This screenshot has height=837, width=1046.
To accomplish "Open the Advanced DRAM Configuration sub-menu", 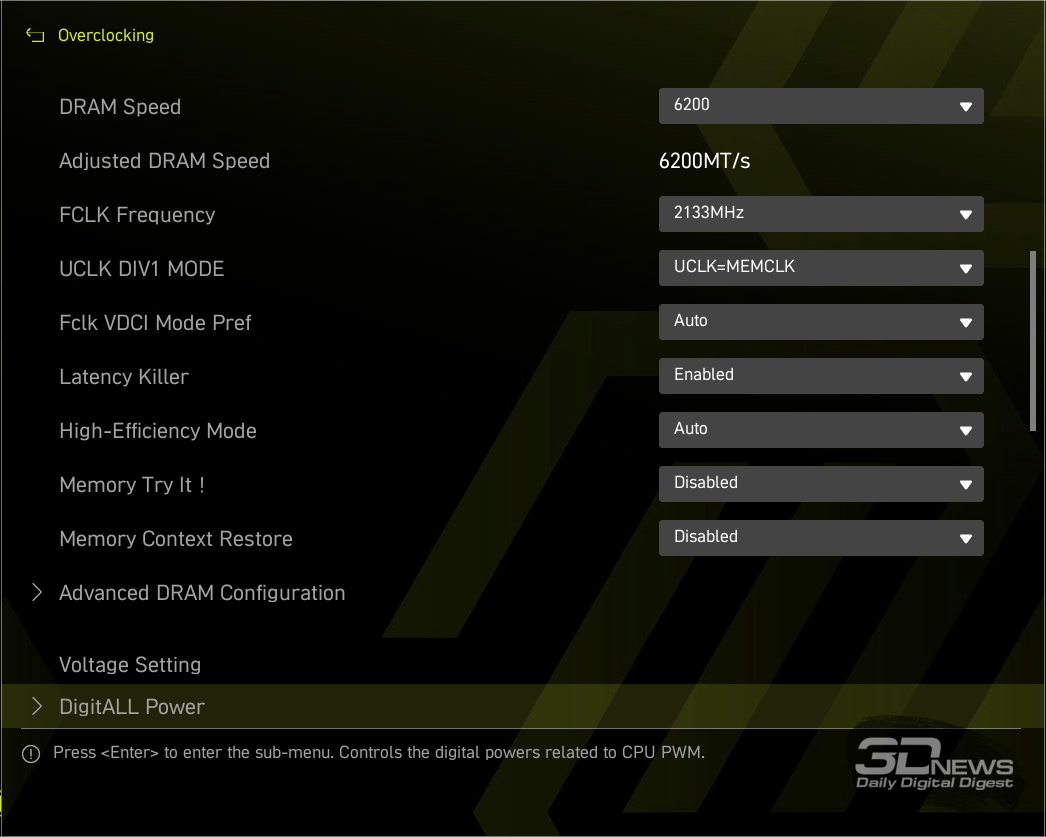I will click(x=202, y=593).
